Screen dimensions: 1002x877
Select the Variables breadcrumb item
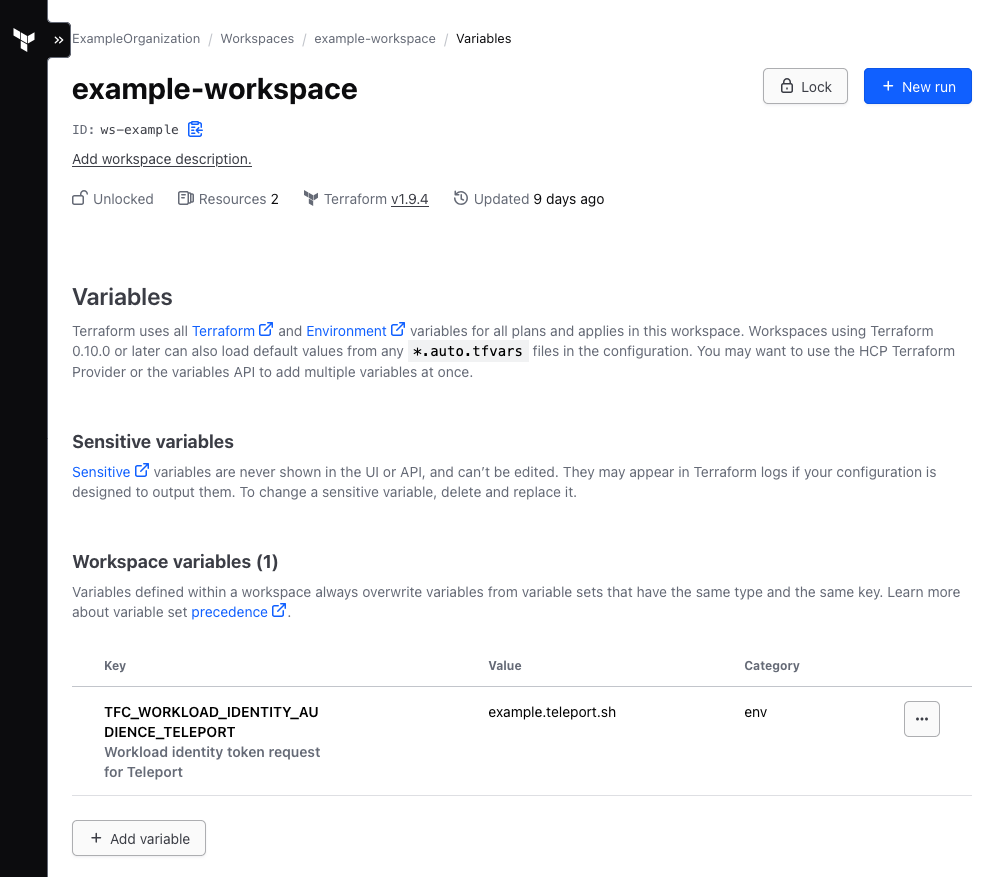(483, 38)
